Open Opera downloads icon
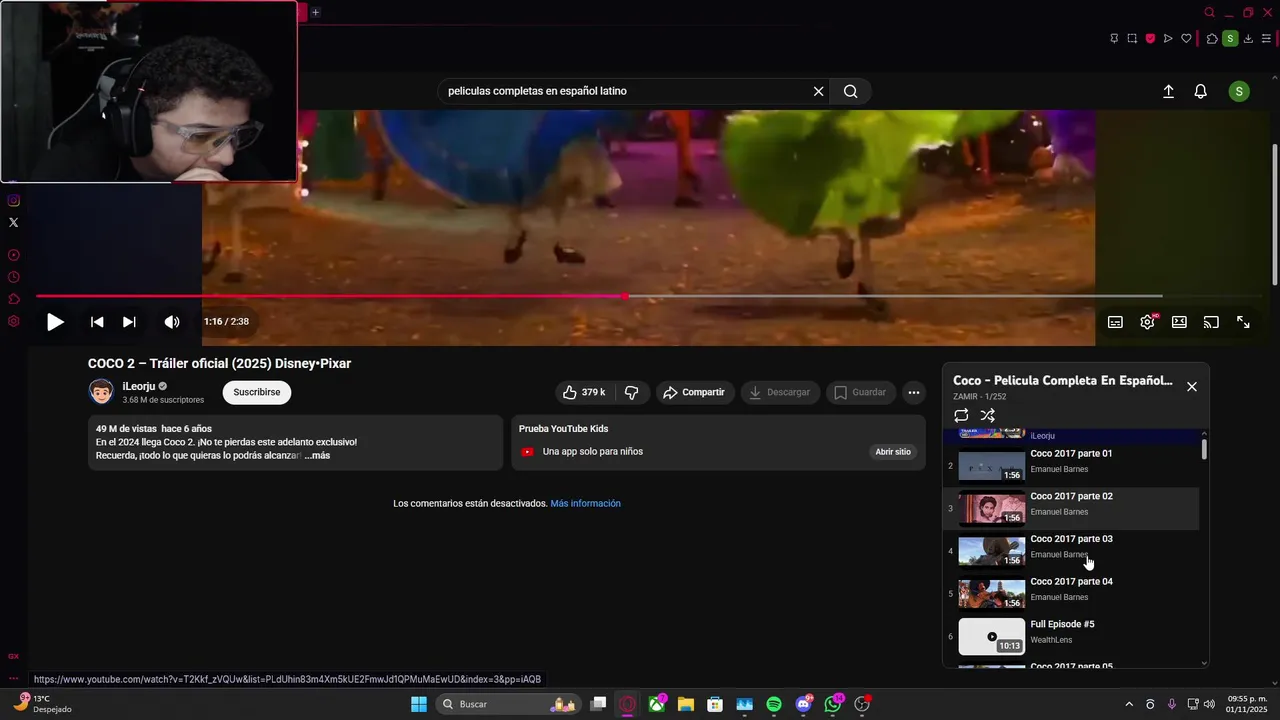1280x720 pixels. 1249,39
